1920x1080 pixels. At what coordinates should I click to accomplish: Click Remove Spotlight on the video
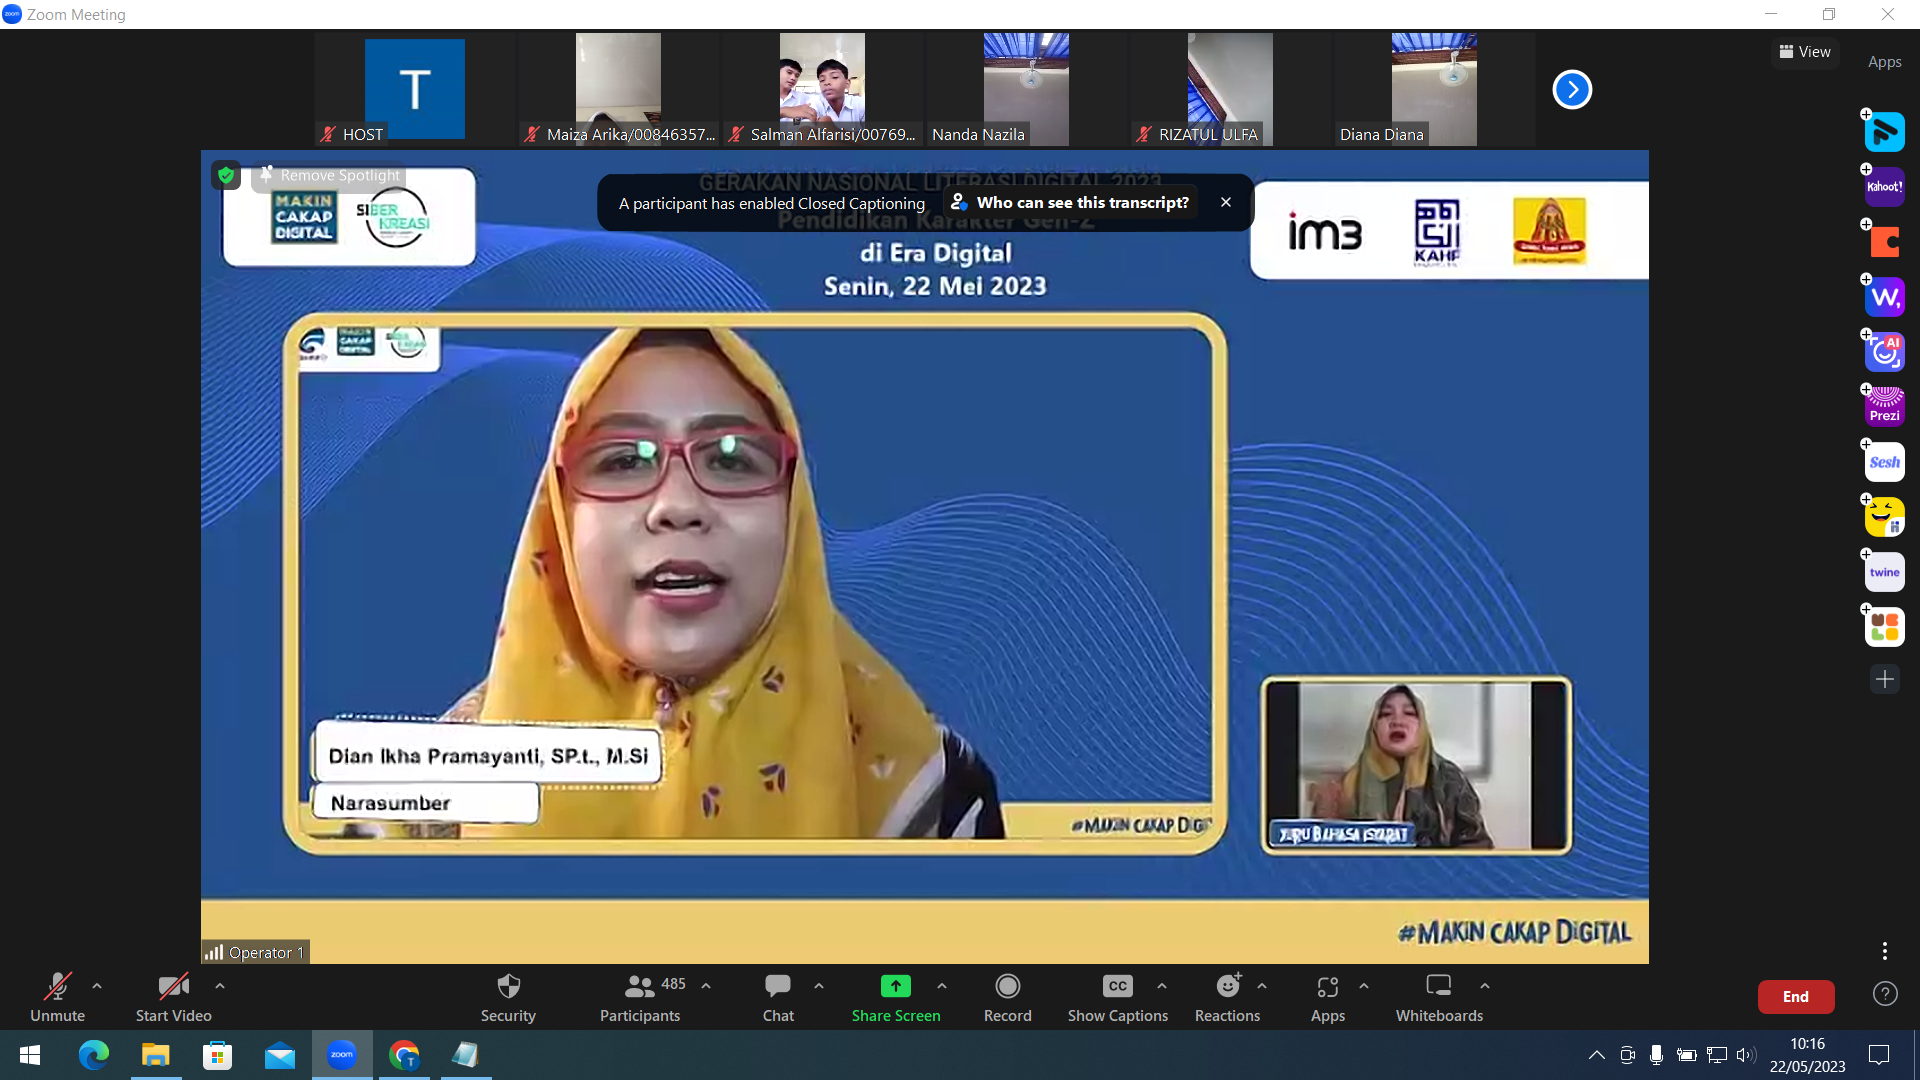329,175
